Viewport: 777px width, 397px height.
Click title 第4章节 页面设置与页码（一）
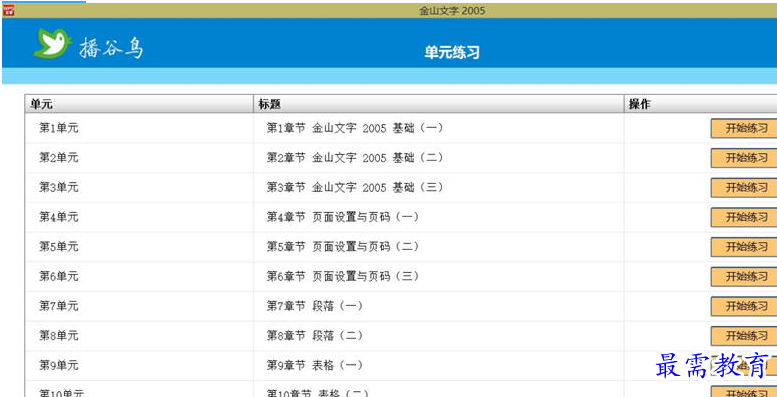[x=343, y=217]
